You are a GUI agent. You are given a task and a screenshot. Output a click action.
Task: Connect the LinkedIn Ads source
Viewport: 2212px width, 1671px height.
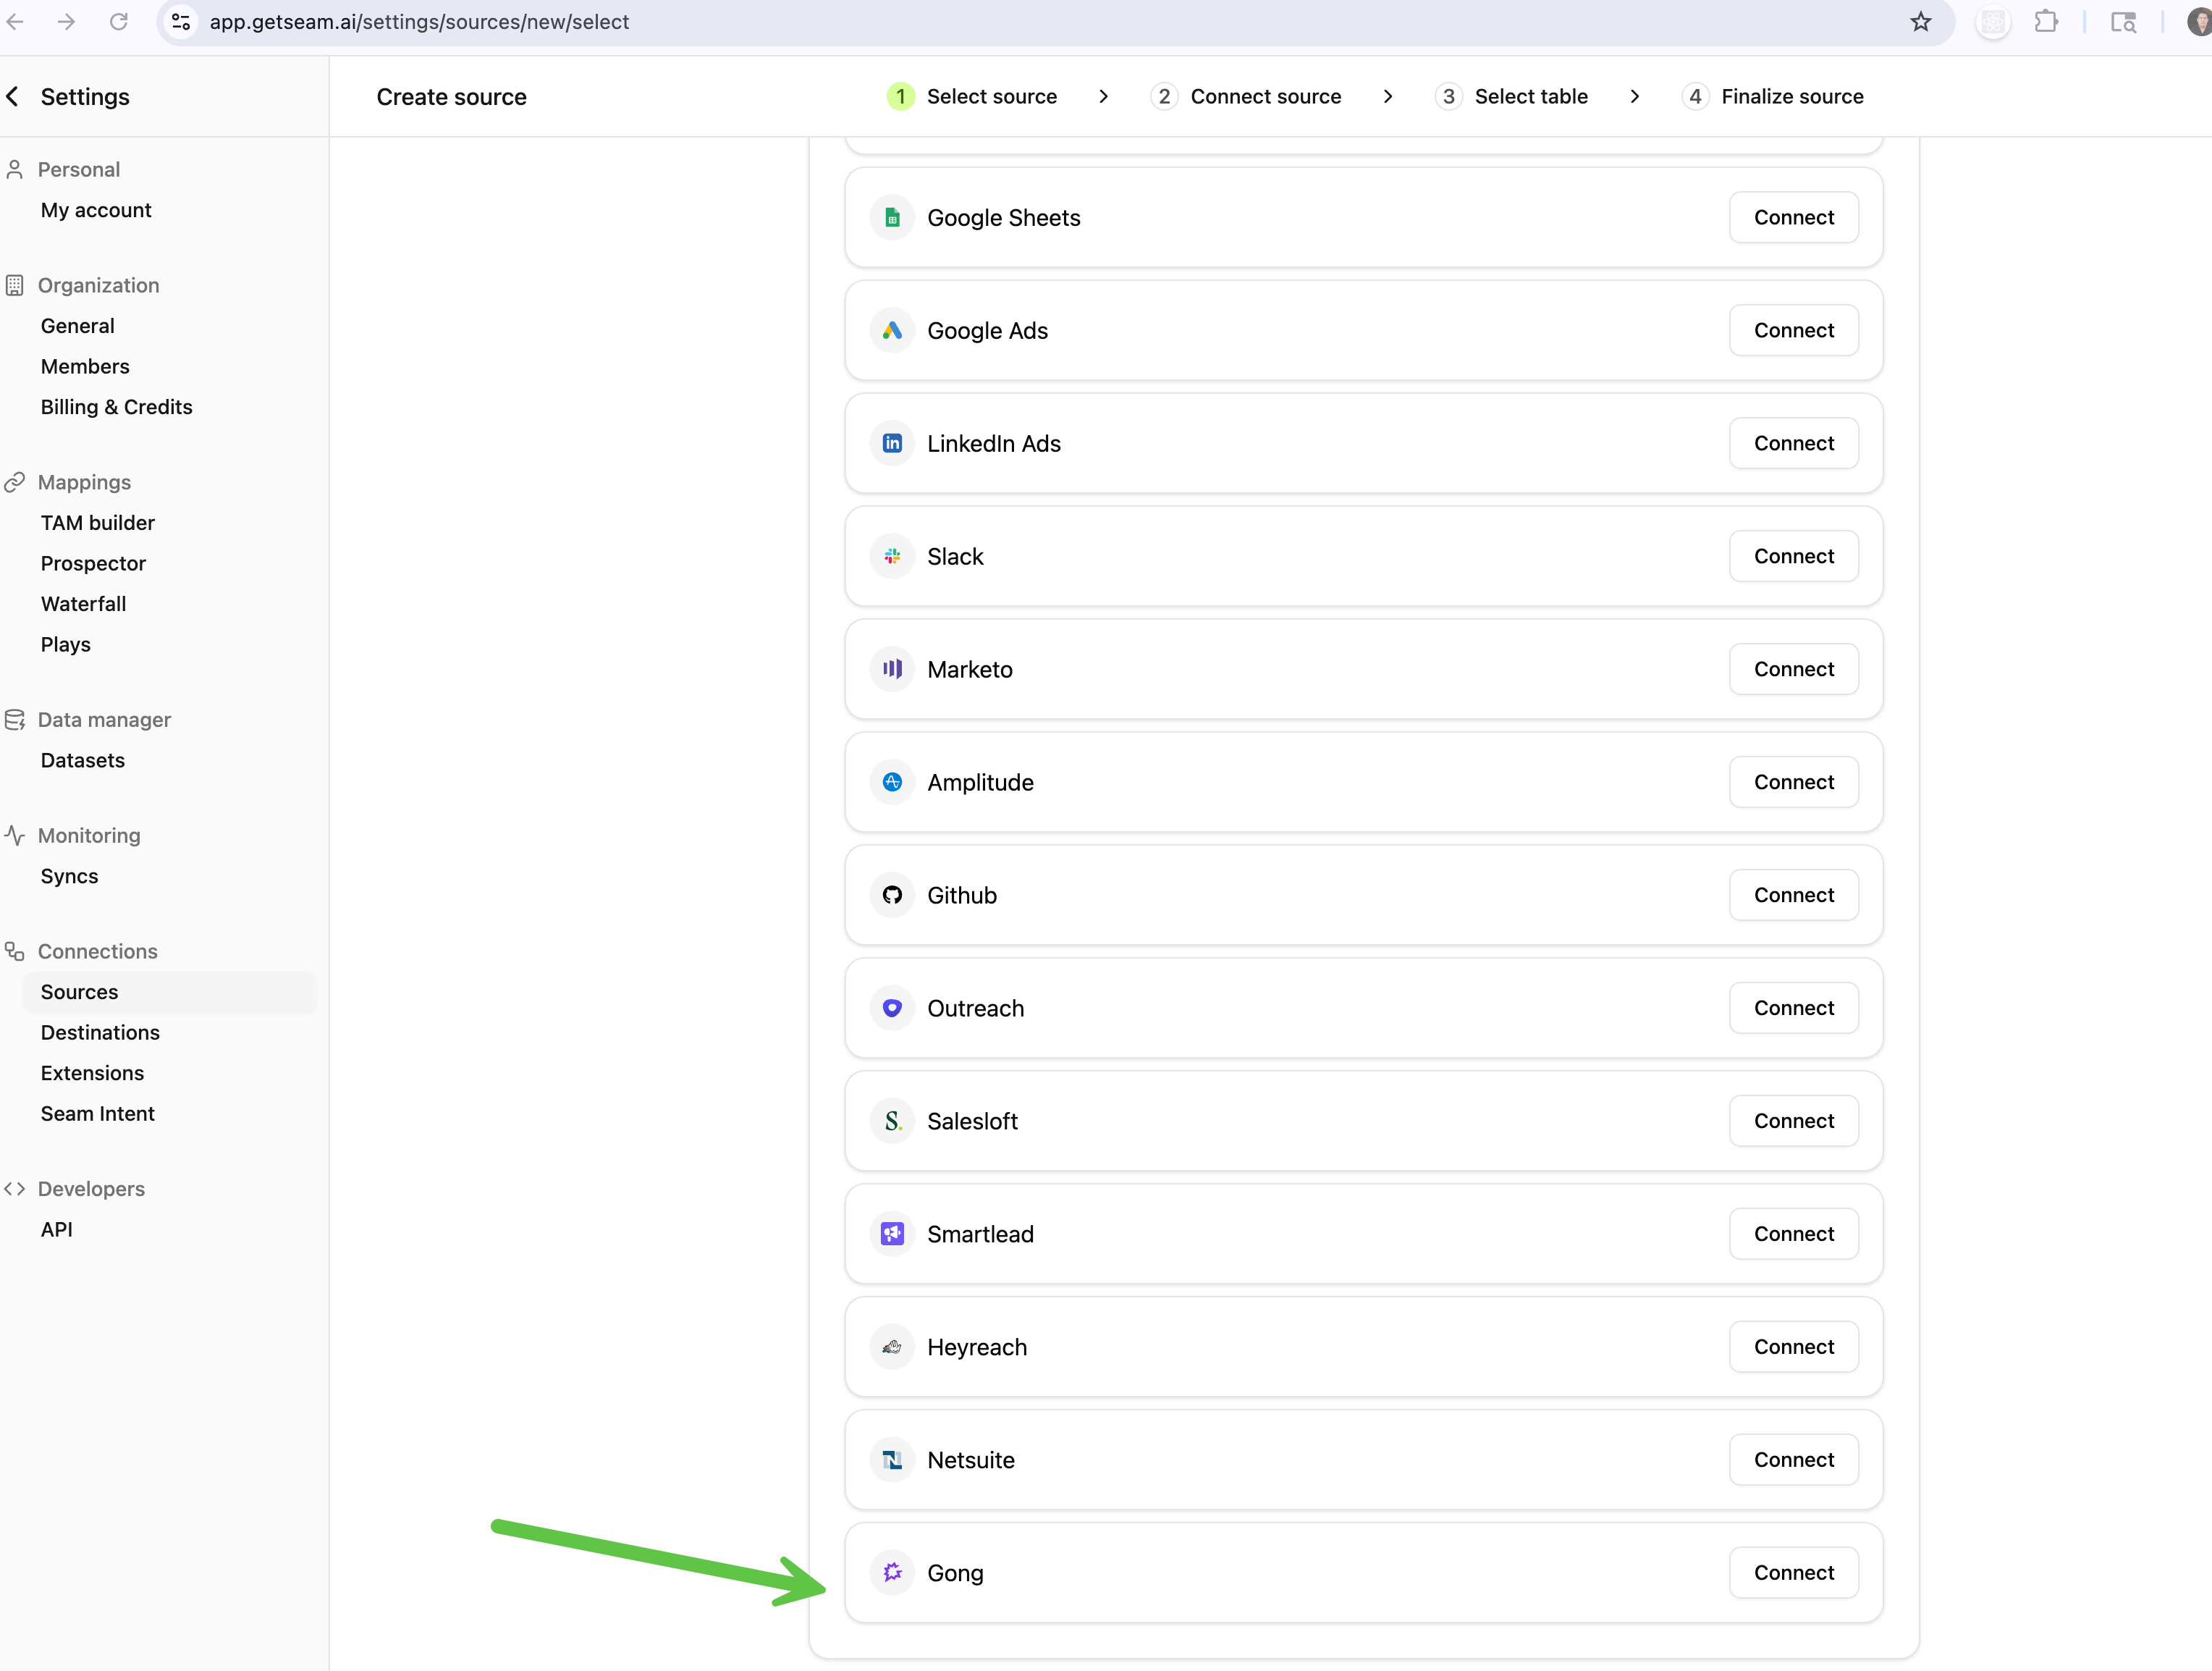(1793, 444)
